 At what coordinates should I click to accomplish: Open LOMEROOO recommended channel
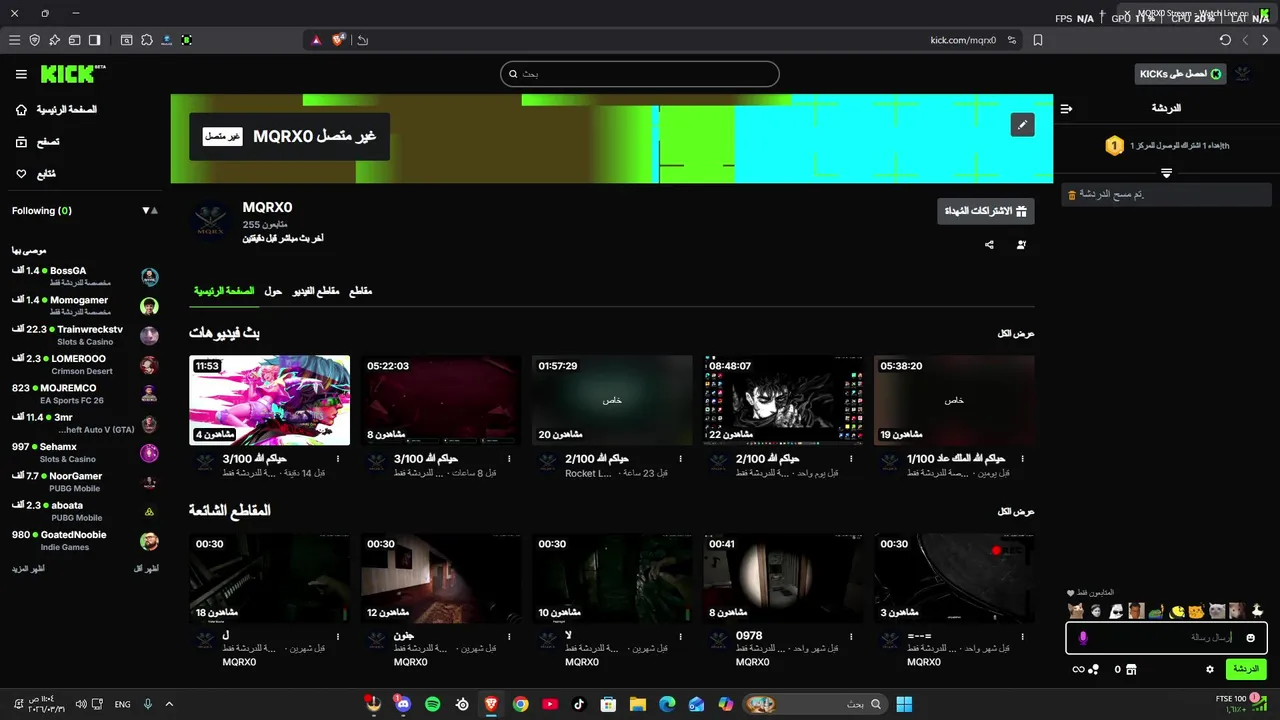85,364
